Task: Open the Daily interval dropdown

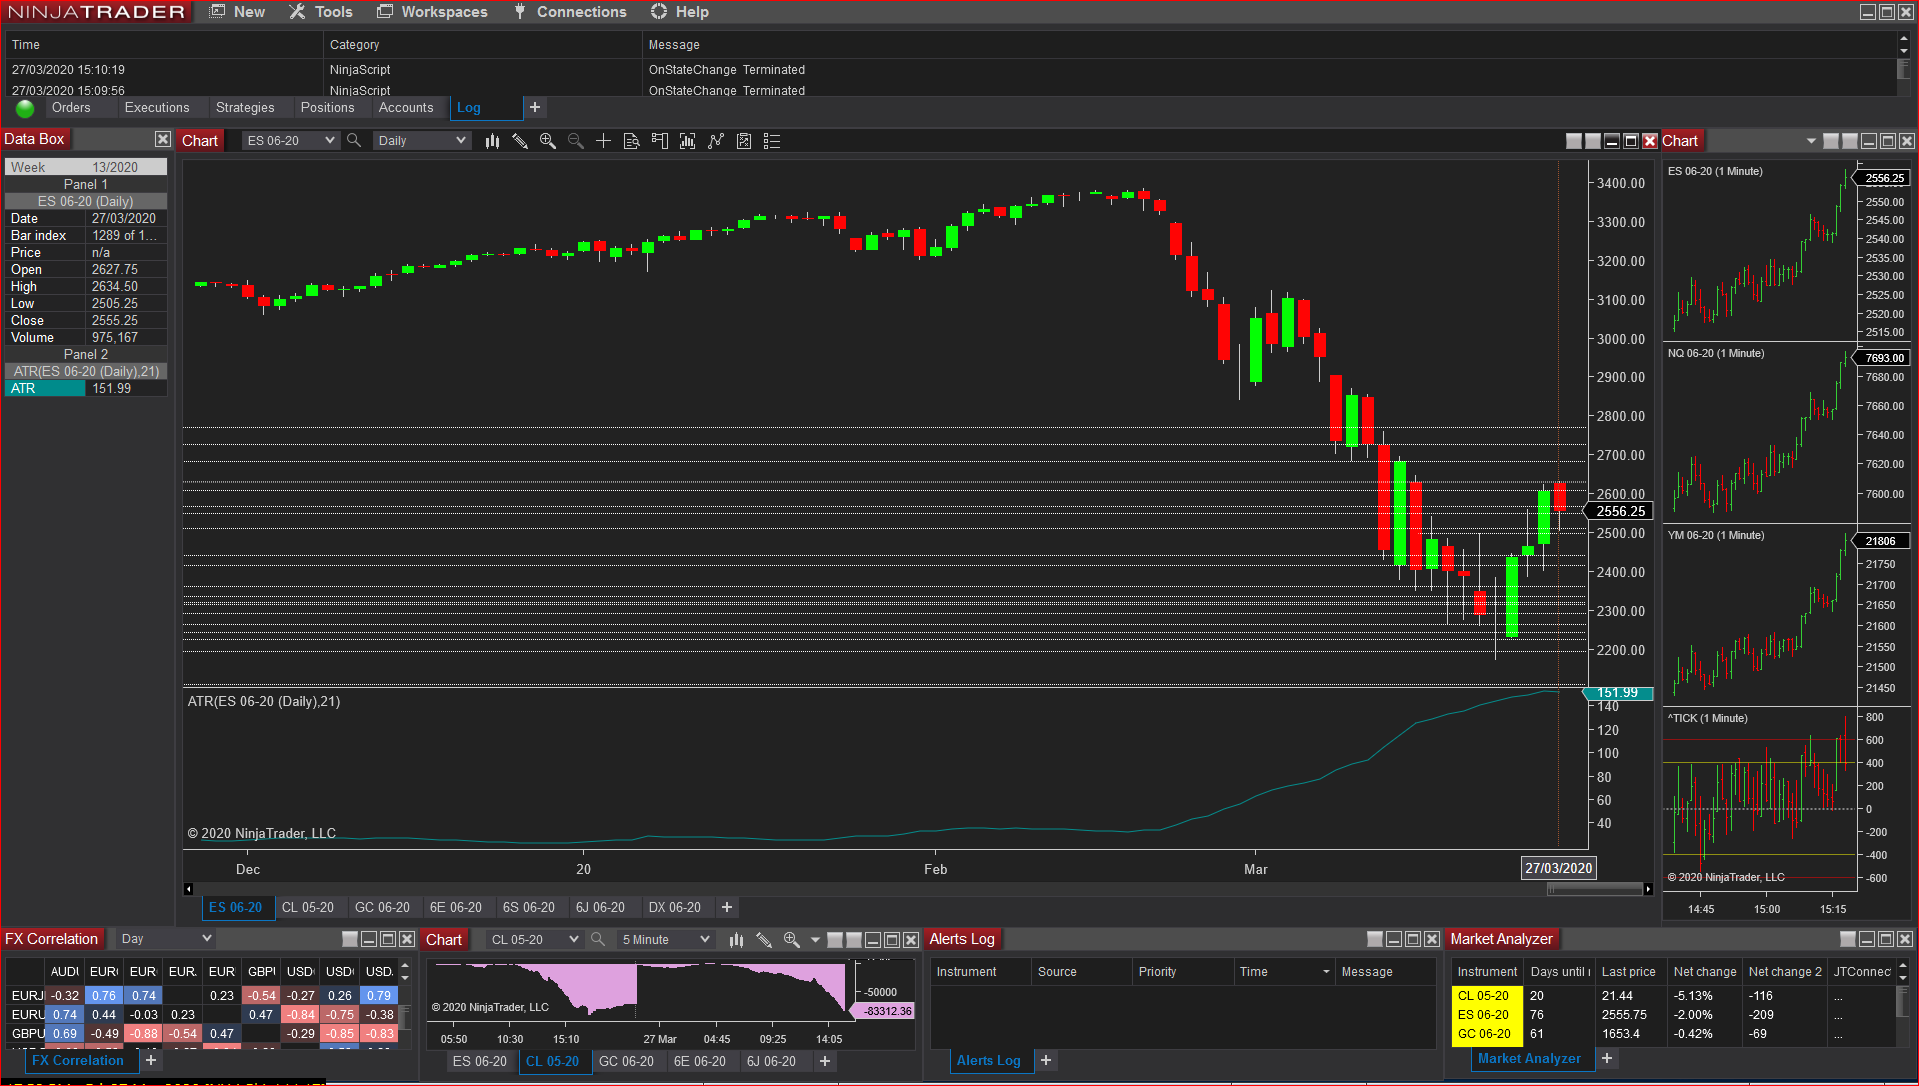Action: tap(421, 141)
